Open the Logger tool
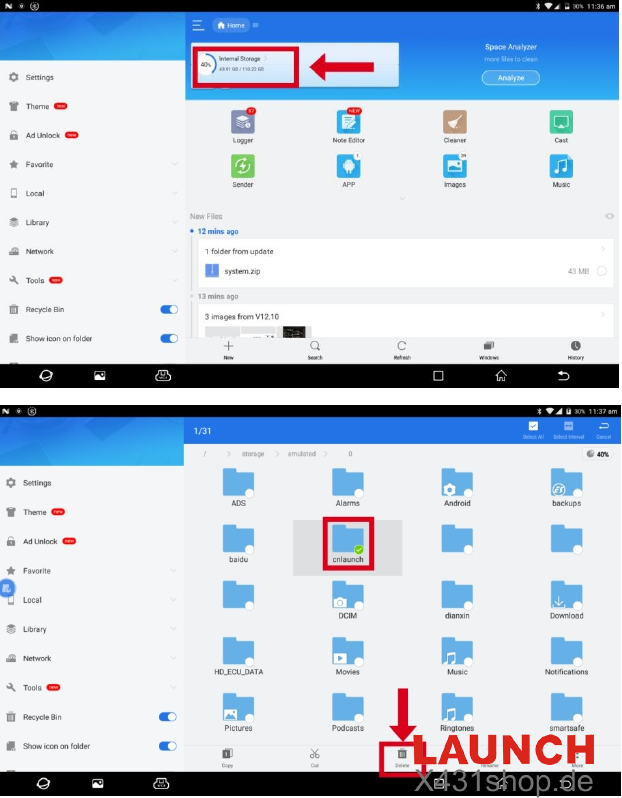The width and height of the screenshot is (622, 798). click(x=243, y=123)
